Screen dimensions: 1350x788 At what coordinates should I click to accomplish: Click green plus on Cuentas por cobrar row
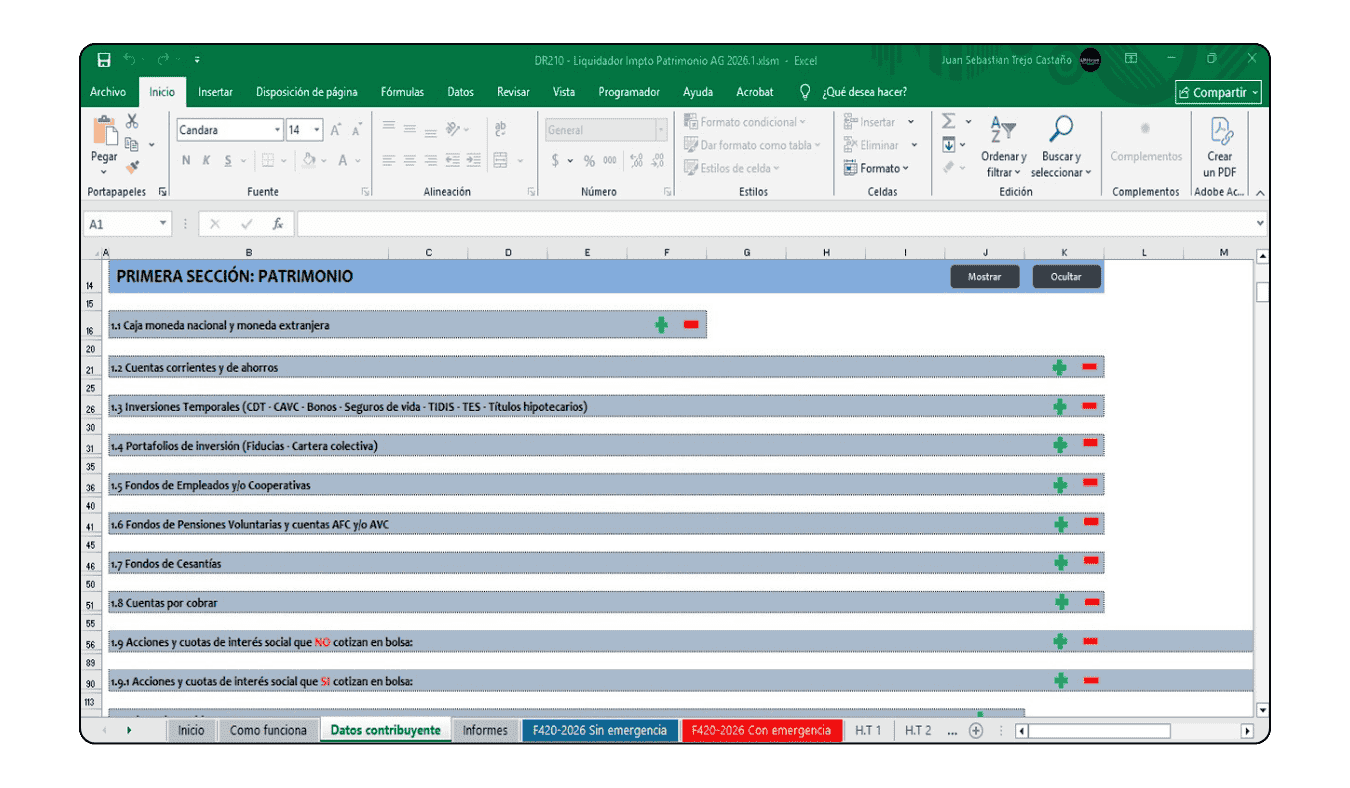click(x=1061, y=602)
